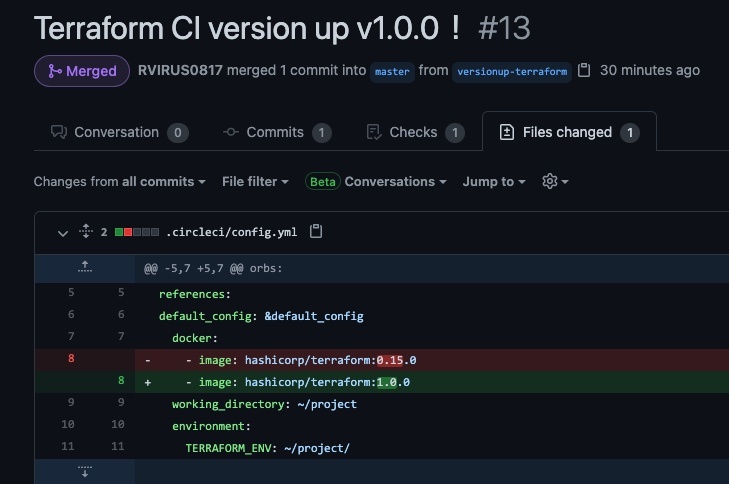729x484 pixels.
Task: Click the Merged status badge
Action: tap(81, 71)
